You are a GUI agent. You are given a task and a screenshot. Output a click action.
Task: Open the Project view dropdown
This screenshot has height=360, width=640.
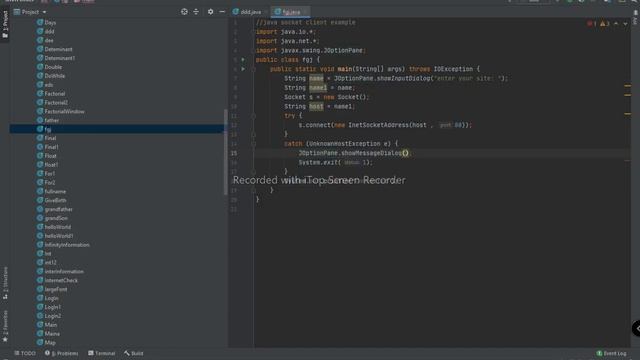pos(30,12)
